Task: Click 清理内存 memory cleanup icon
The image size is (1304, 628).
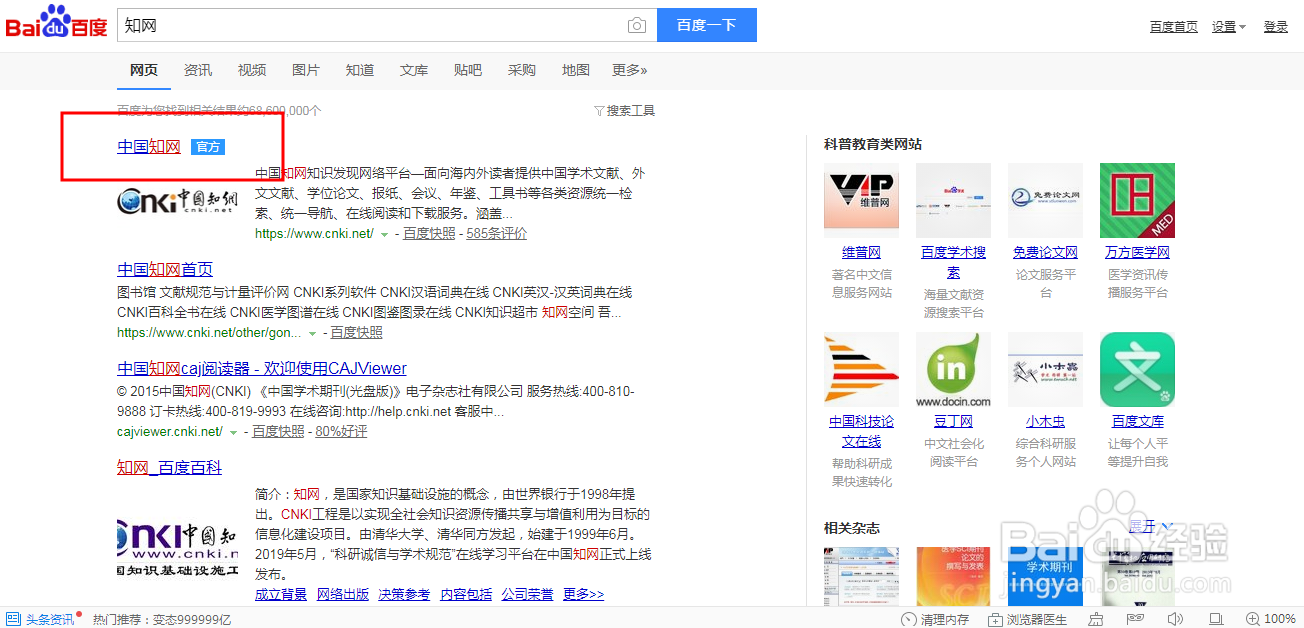Action: (x=908, y=620)
